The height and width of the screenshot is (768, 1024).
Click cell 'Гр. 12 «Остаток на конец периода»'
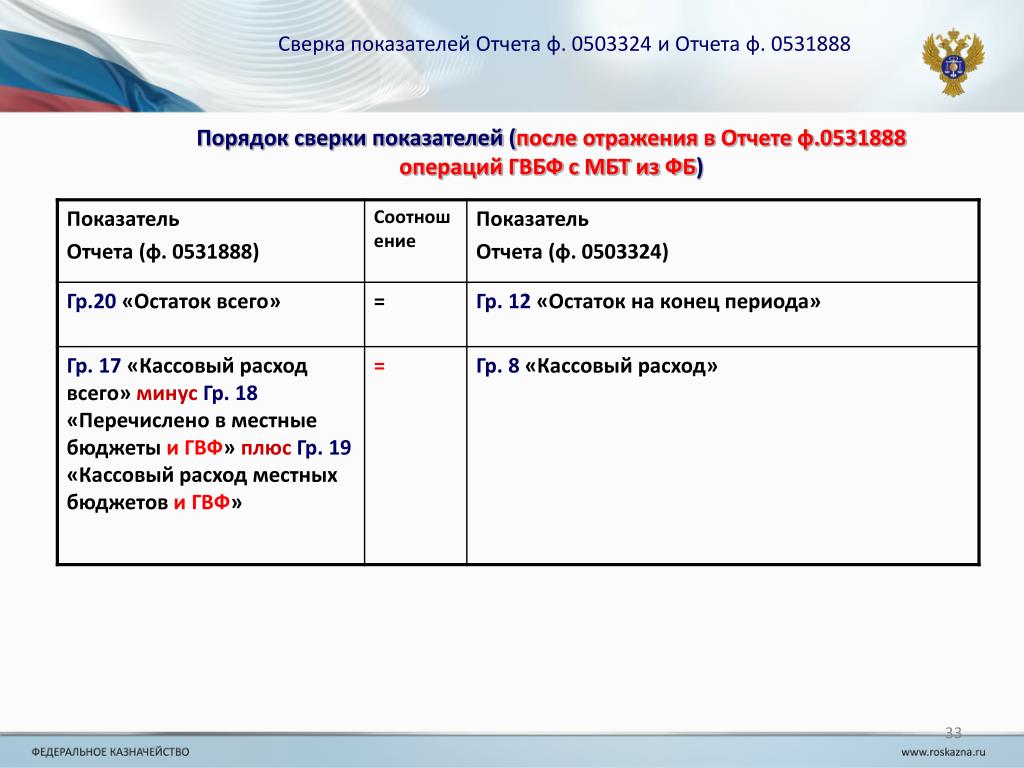723,315
